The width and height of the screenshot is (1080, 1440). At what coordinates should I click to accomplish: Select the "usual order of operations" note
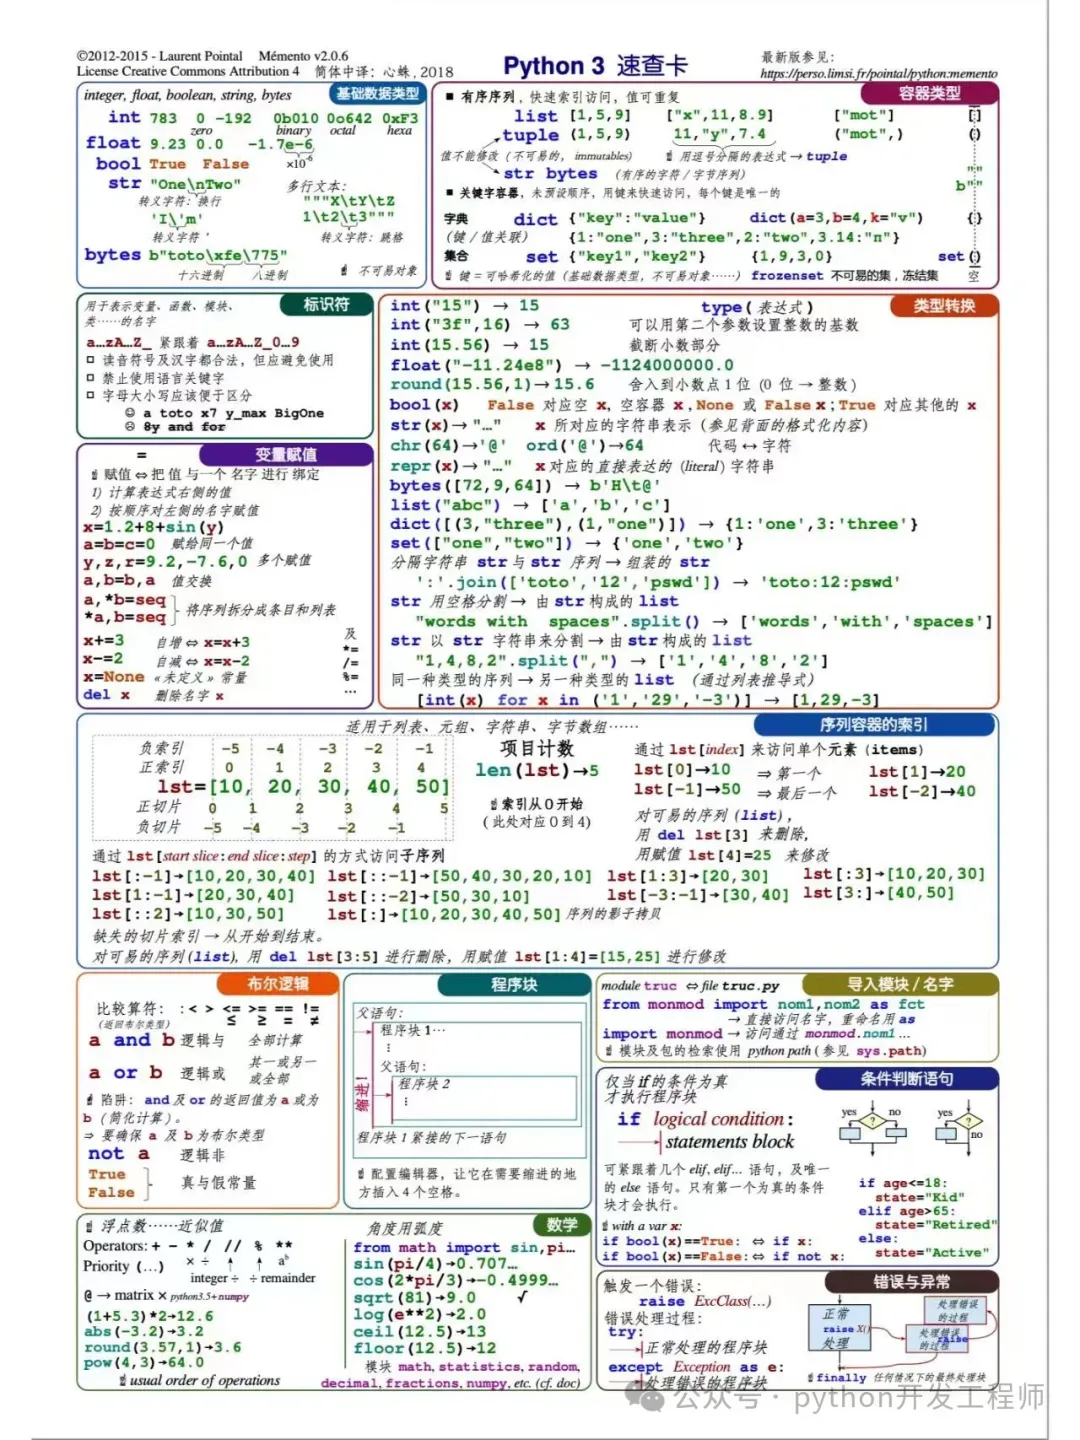coord(205,1380)
